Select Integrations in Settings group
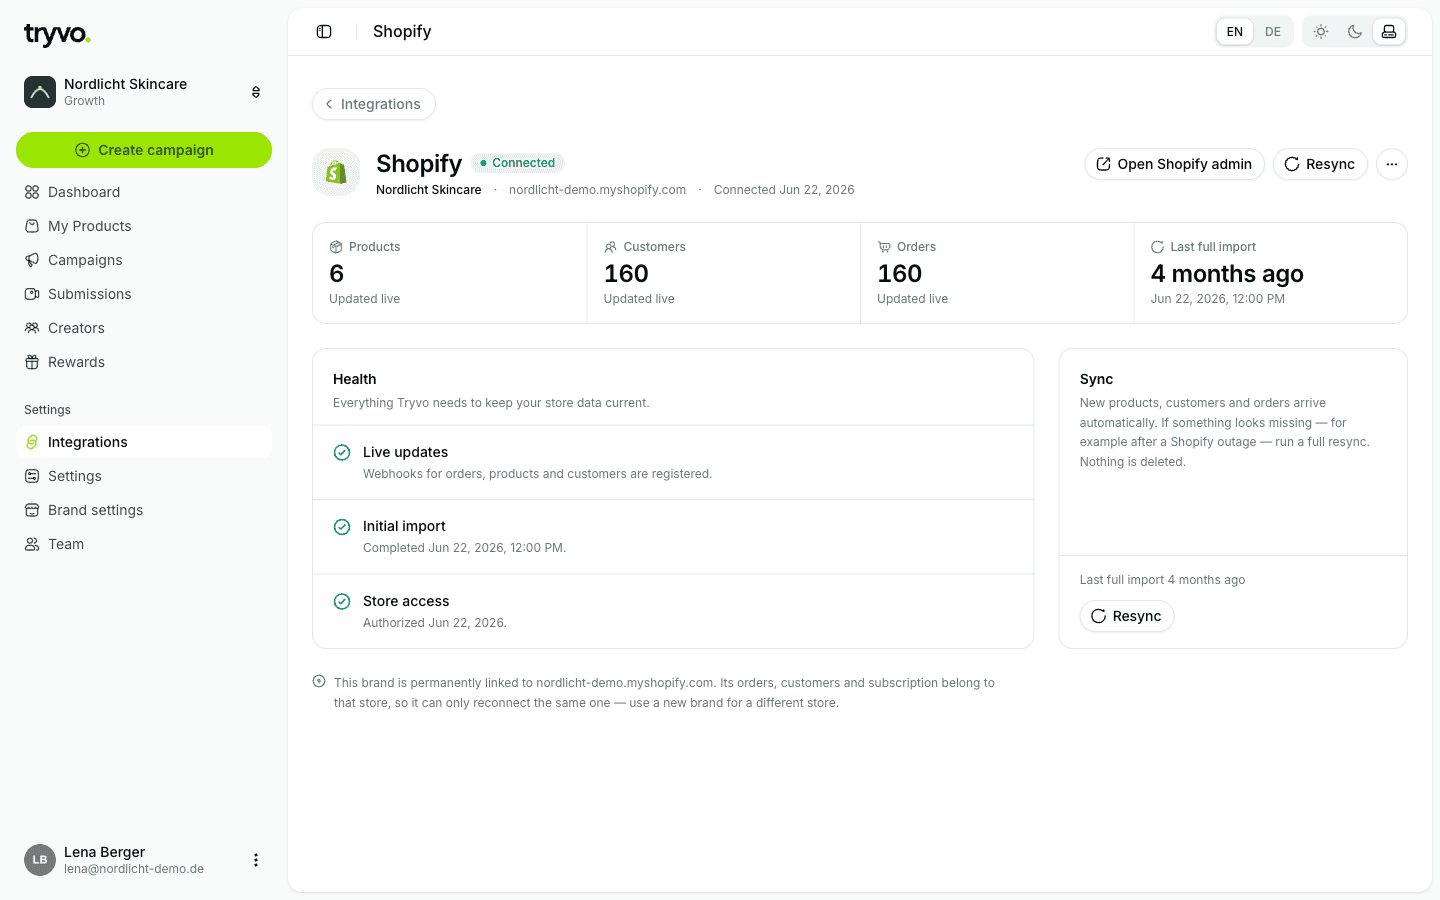Viewport: 1440px width, 900px height. [x=144, y=442]
